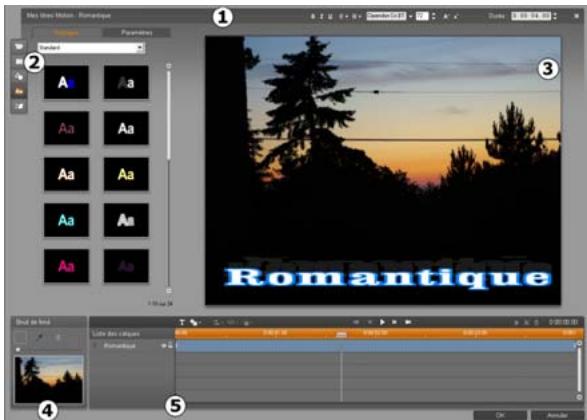
Task: Switch to the Paramètres tab
Action: pyautogui.click(x=137, y=33)
